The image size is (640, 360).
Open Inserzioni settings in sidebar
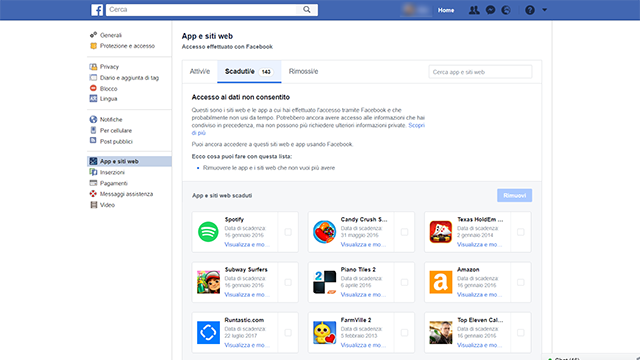(112, 172)
